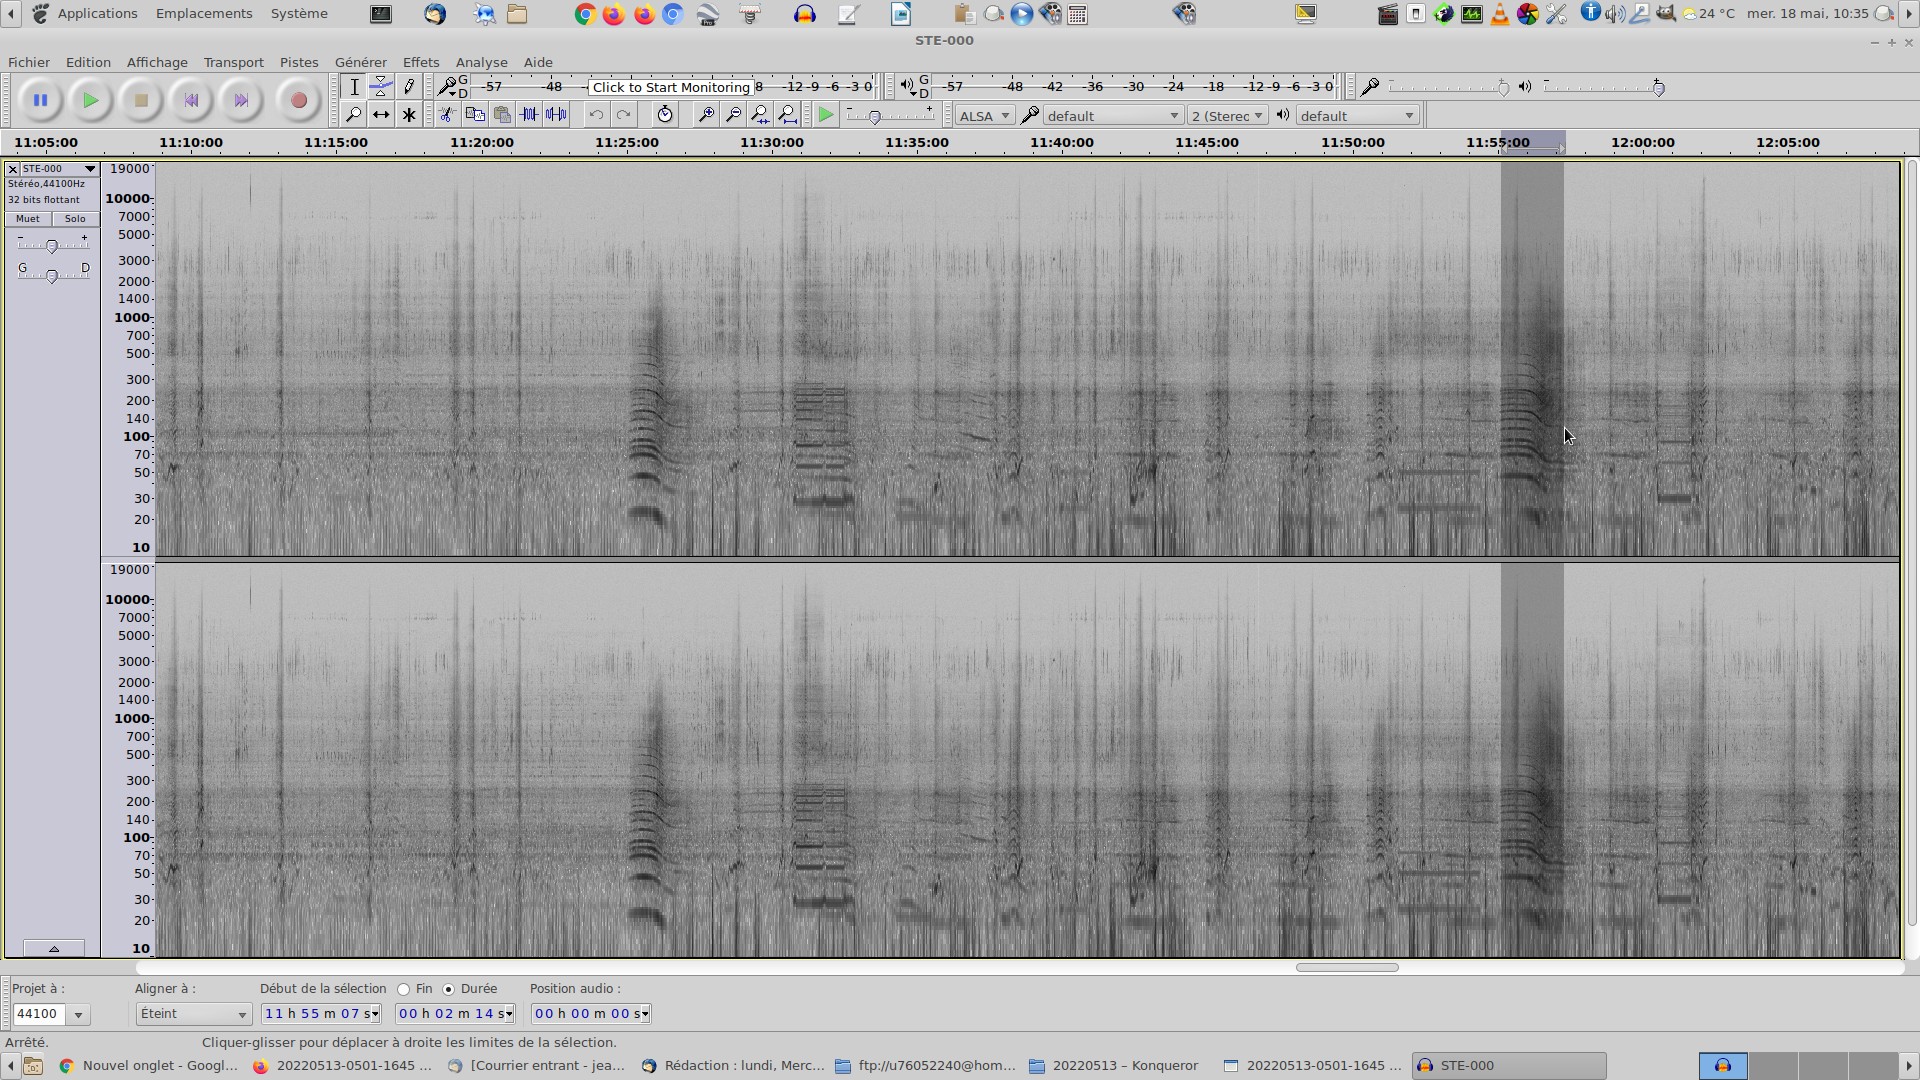Select the Durée radio button
The image size is (1920, 1080).
[x=449, y=989]
